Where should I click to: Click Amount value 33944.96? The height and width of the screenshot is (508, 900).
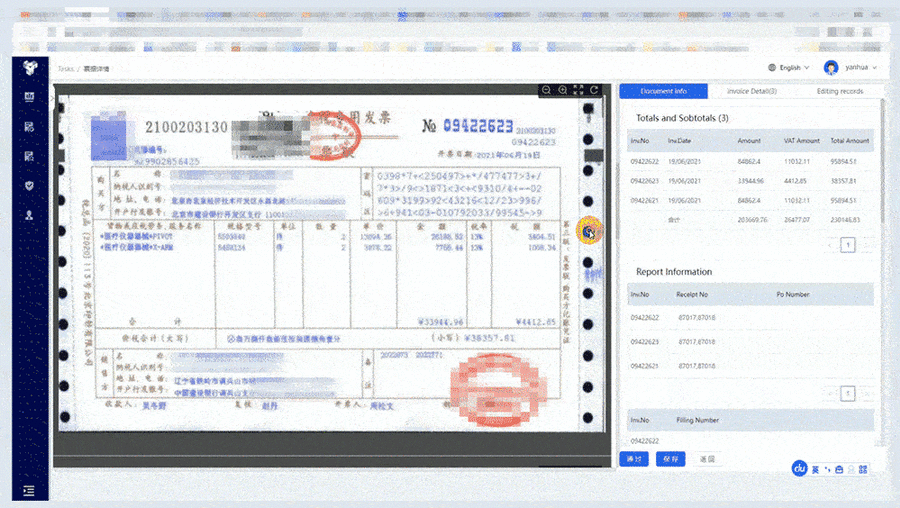750,181
